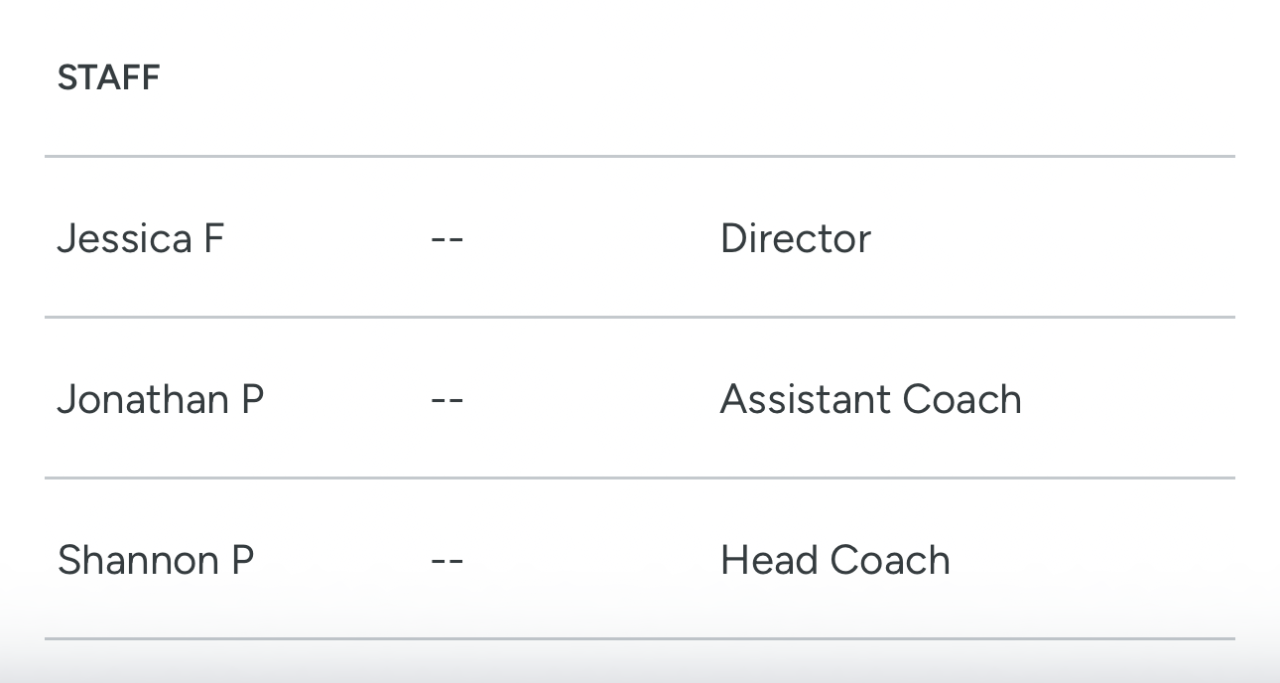Click the word "Coach" in Assistant Coach
The height and width of the screenshot is (683, 1280).
tap(961, 400)
